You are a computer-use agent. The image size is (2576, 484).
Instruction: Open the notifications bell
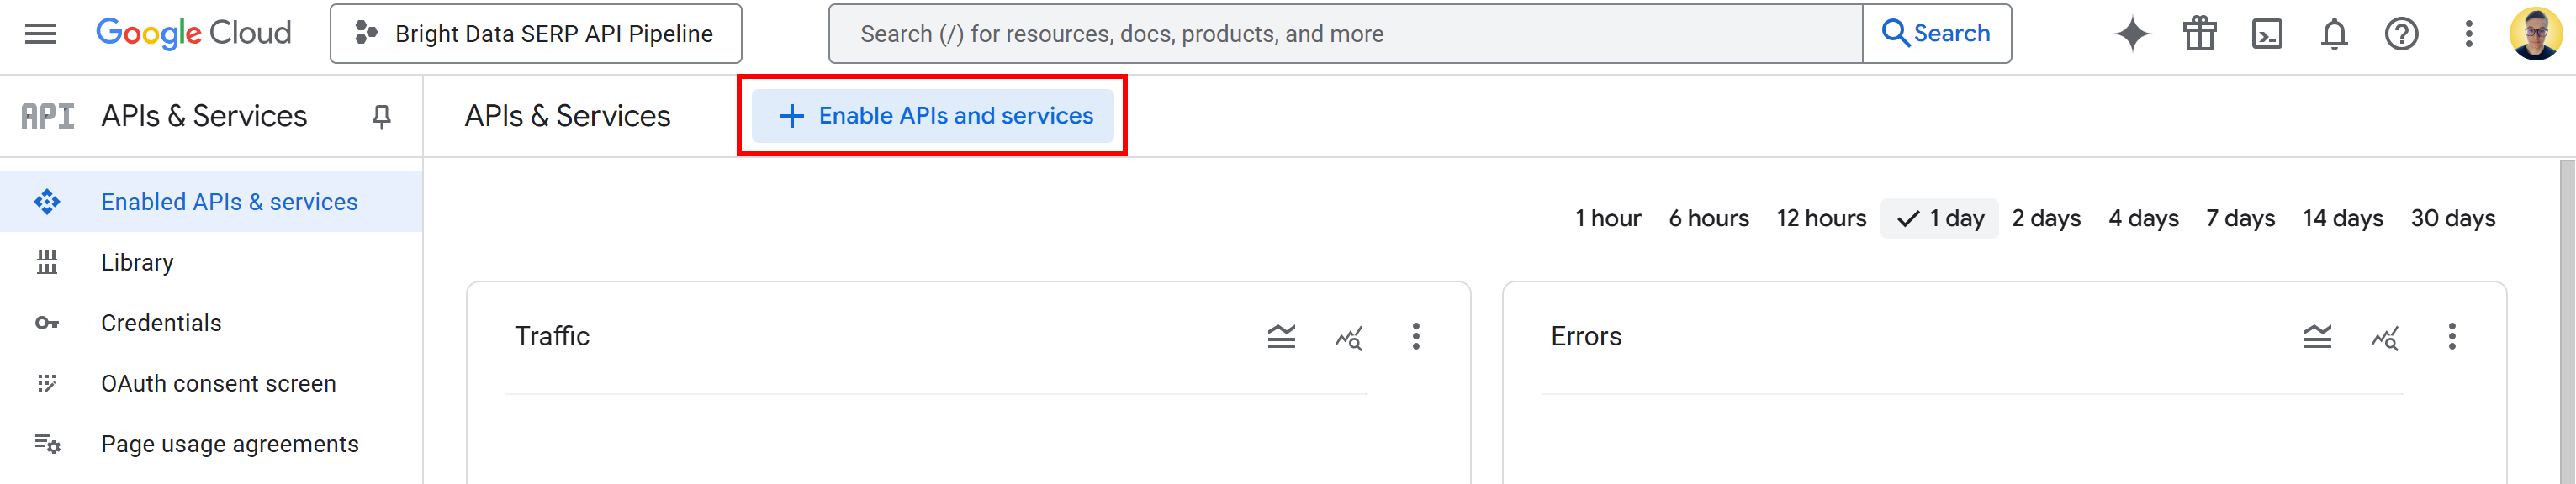pos(2334,33)
